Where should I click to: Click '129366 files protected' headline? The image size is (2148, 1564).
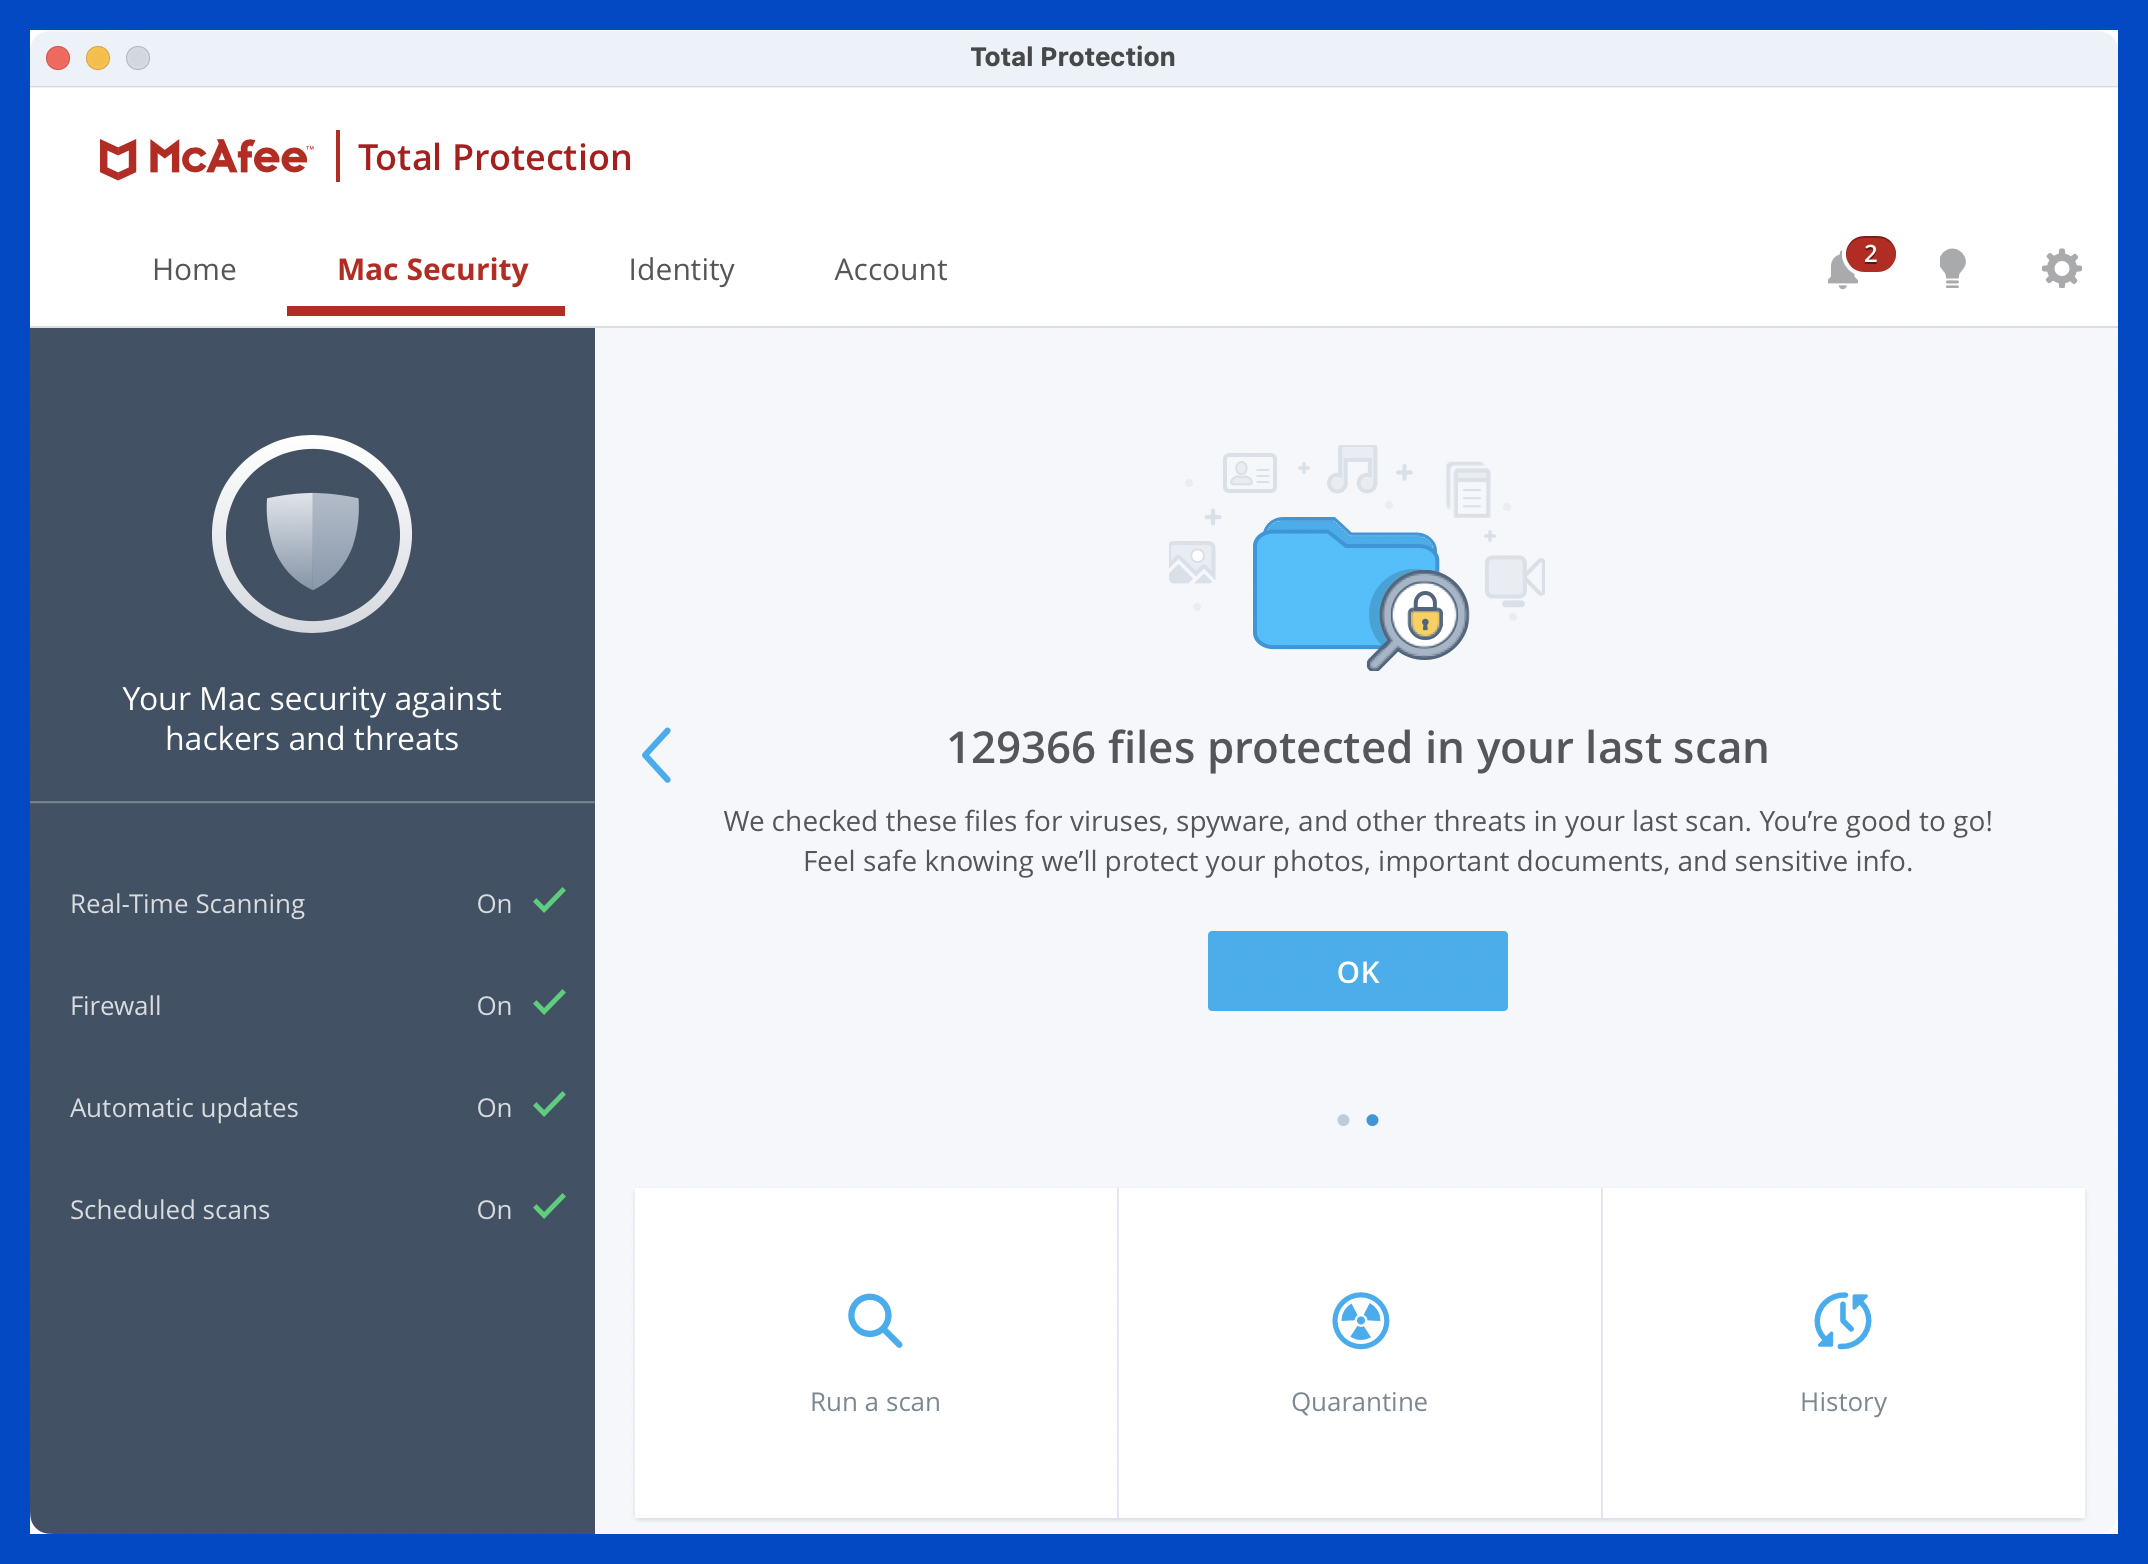1357,748
